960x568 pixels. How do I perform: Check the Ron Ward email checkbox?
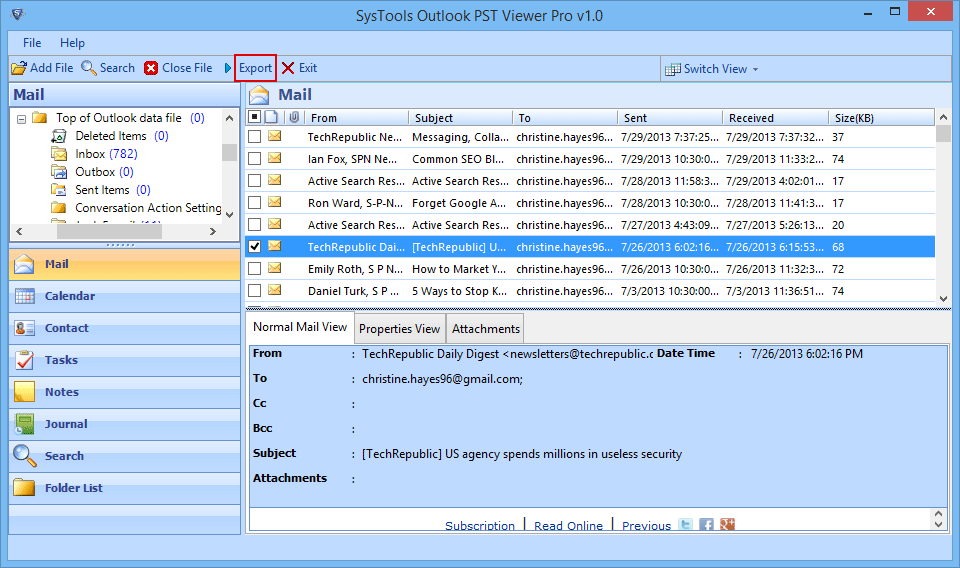[x=255, y=203]
